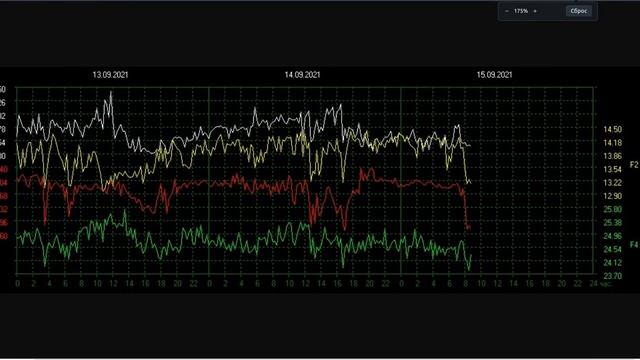Screen dimensions: 640x360
Task: Click the 13.54 value on right axis
Action: click(613, 169)
